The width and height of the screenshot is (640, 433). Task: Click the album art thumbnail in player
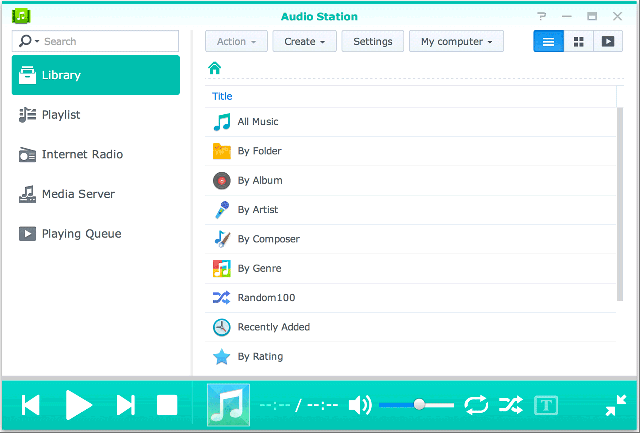(x=229, y=405)
